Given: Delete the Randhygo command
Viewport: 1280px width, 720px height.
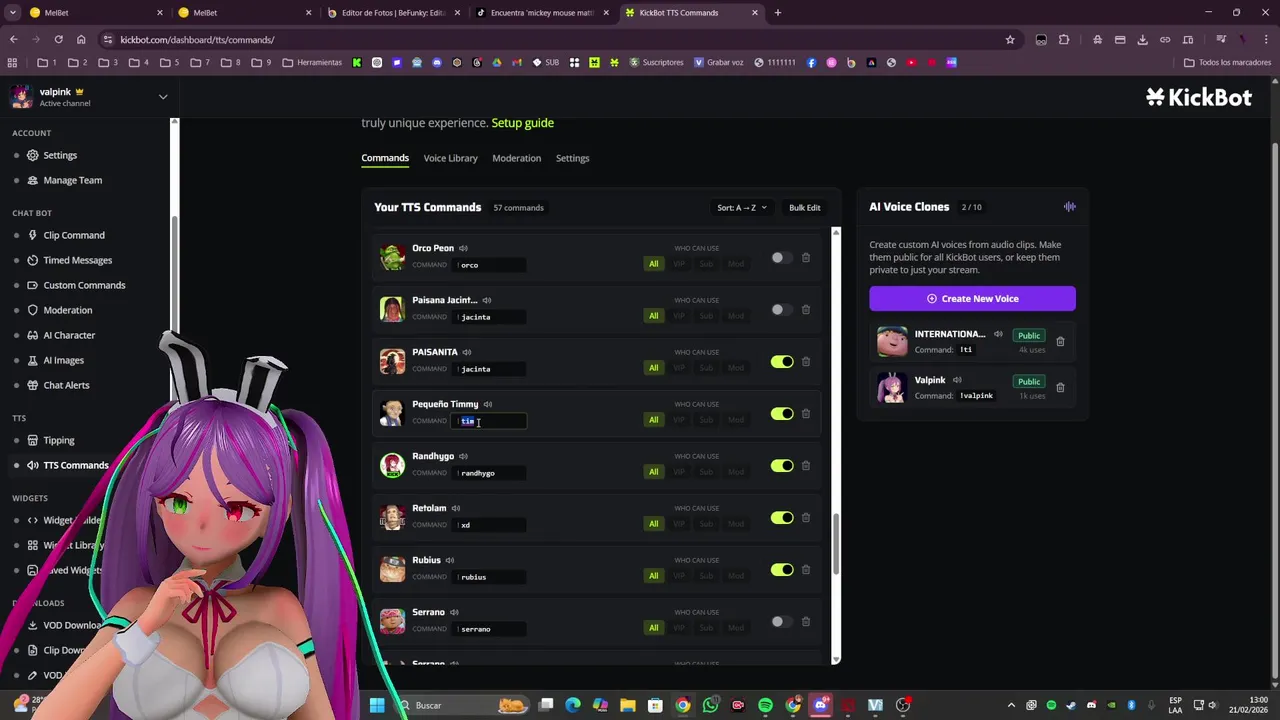Looking at the screenshot, I should [805, 466].
